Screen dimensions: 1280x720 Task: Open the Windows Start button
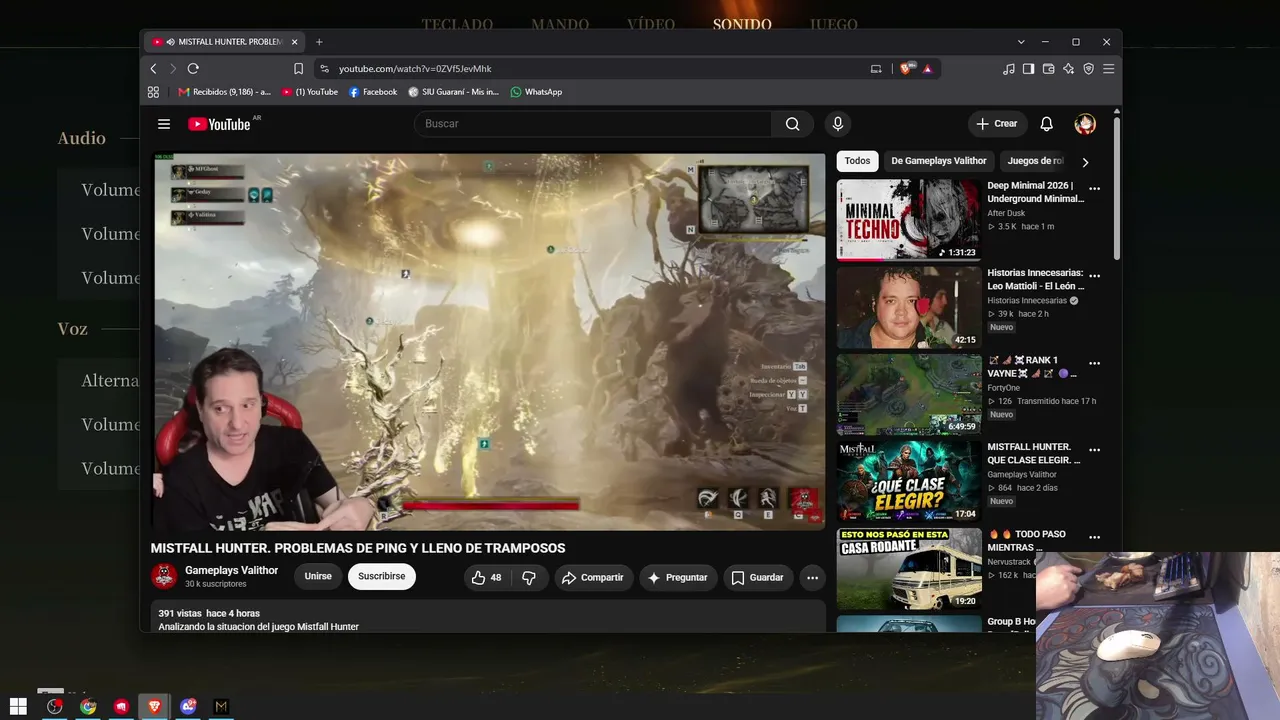coord(18,706)
